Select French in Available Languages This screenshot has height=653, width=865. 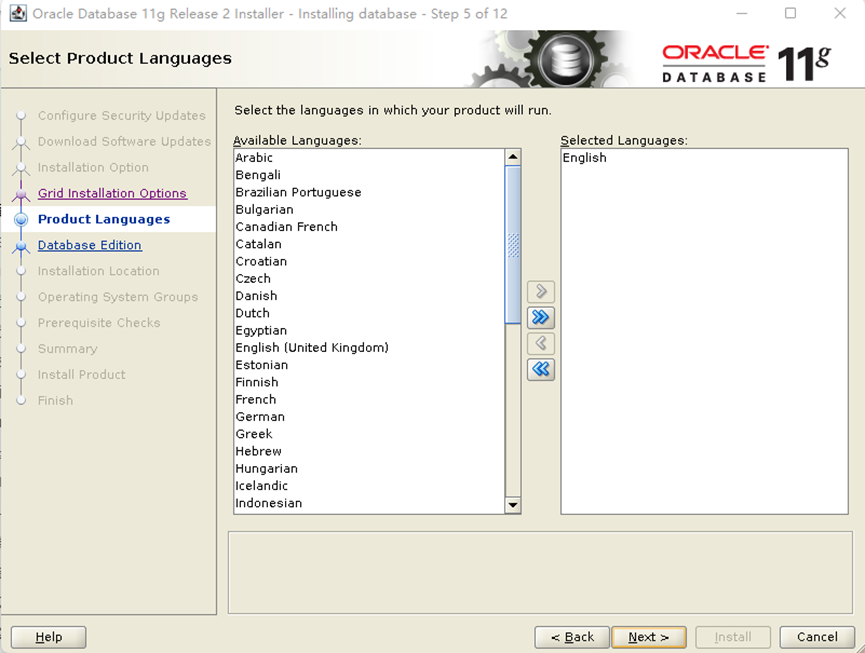coord(369,399)
